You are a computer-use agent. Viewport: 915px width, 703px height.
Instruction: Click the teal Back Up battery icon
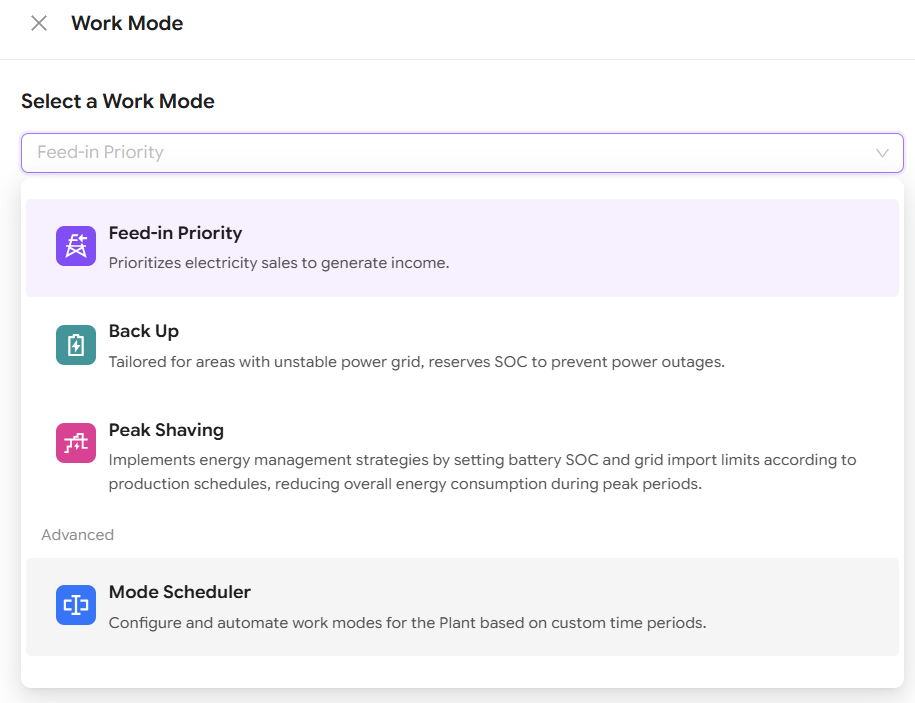[x=76, y=345]
